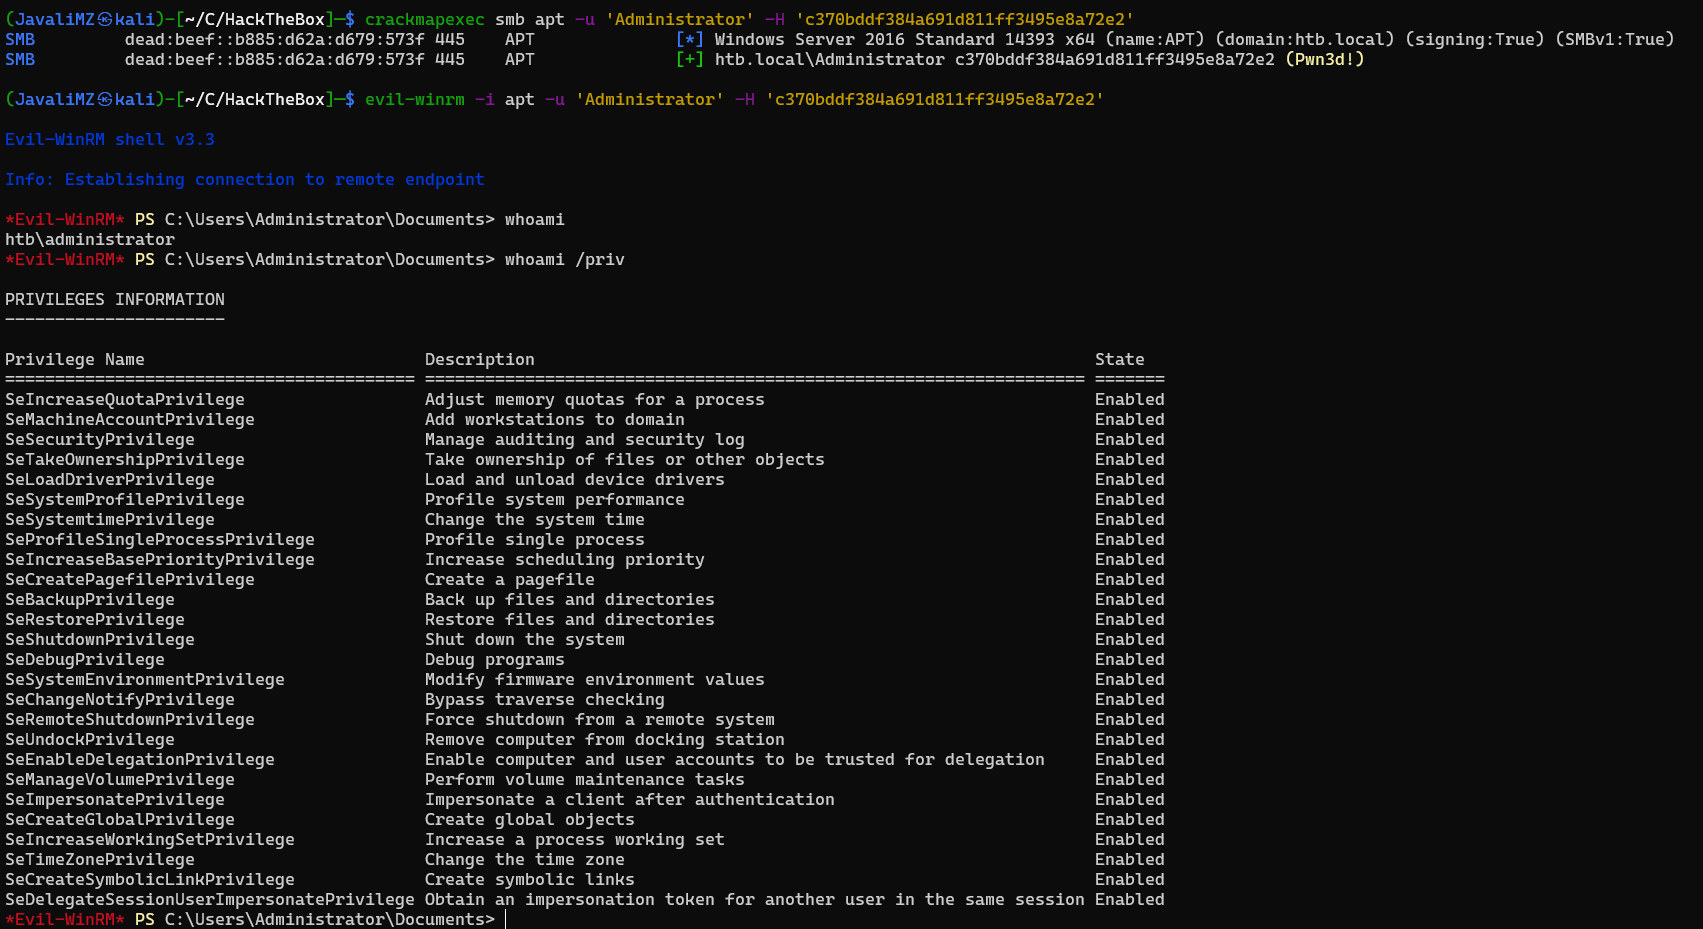Select the 'Pwn3d!' result text
Viewport: 1703px width, 929px height.
pos(1325,59)
